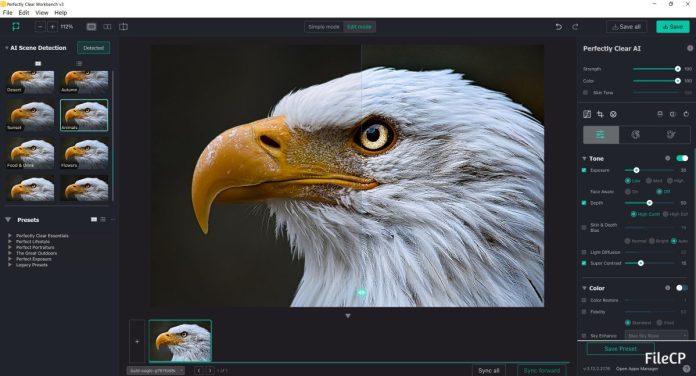Switch to the adjustments sliders tab
Viewport: 696px width, 376px height.
point(601,135)
